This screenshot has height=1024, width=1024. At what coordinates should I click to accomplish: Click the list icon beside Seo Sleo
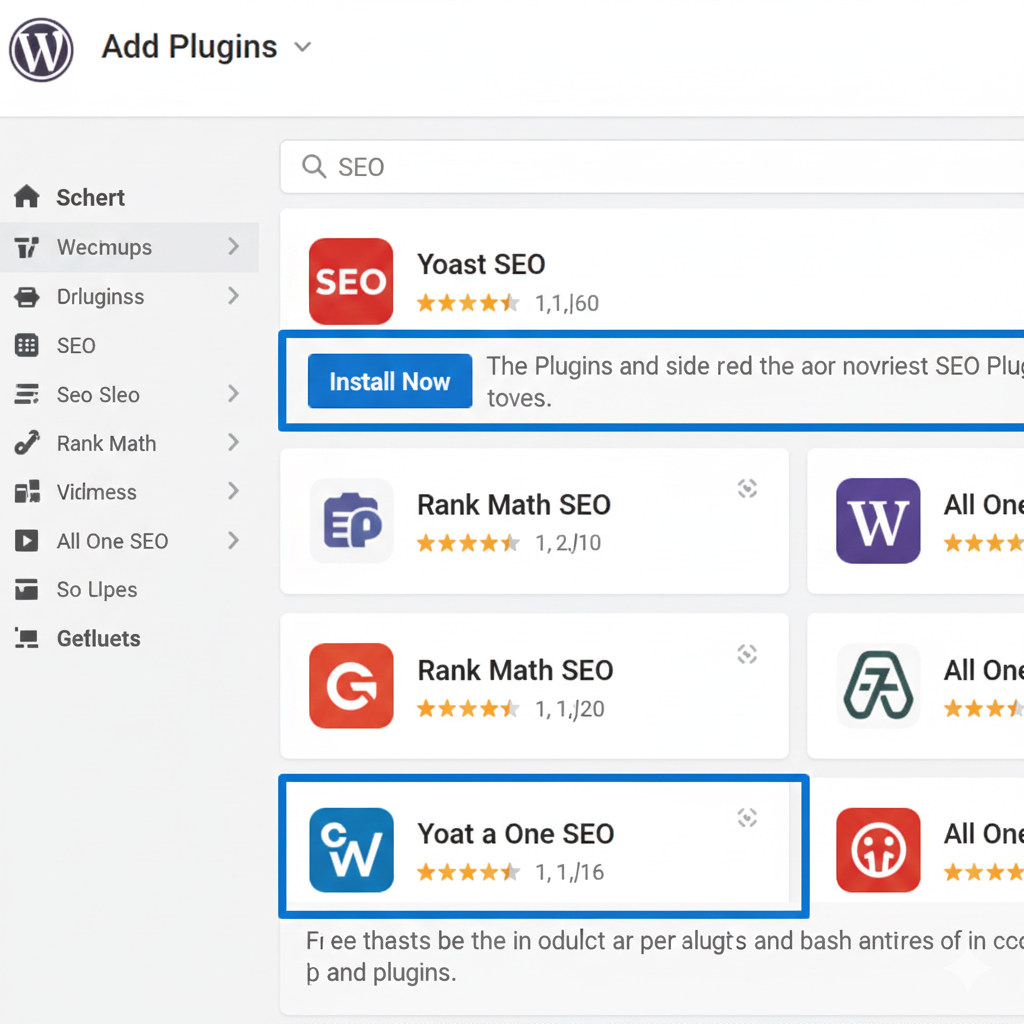pos(27,394)
